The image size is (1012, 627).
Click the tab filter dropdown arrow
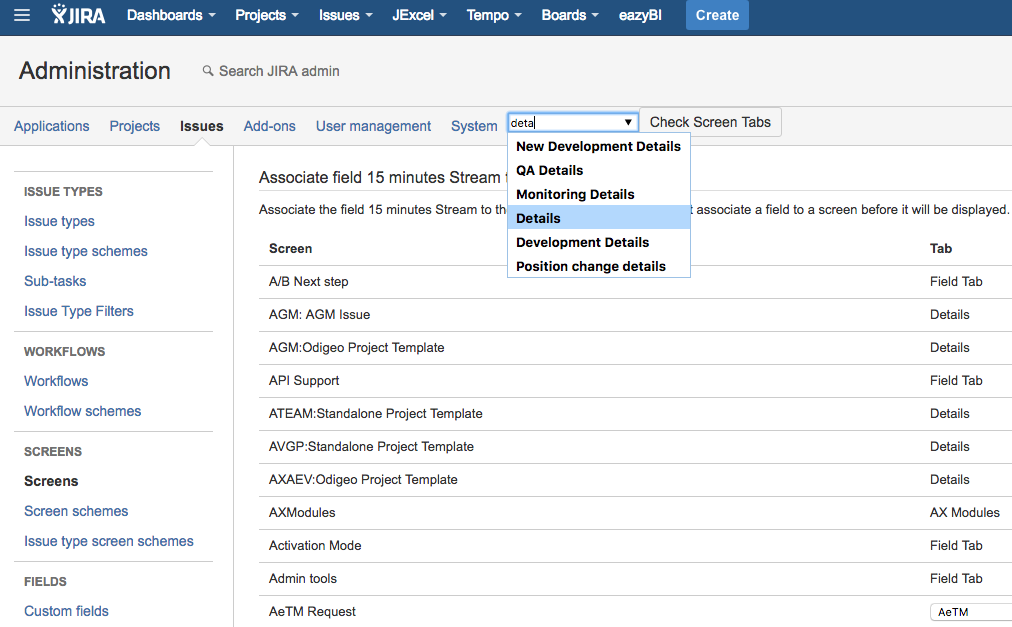point(628,122)
